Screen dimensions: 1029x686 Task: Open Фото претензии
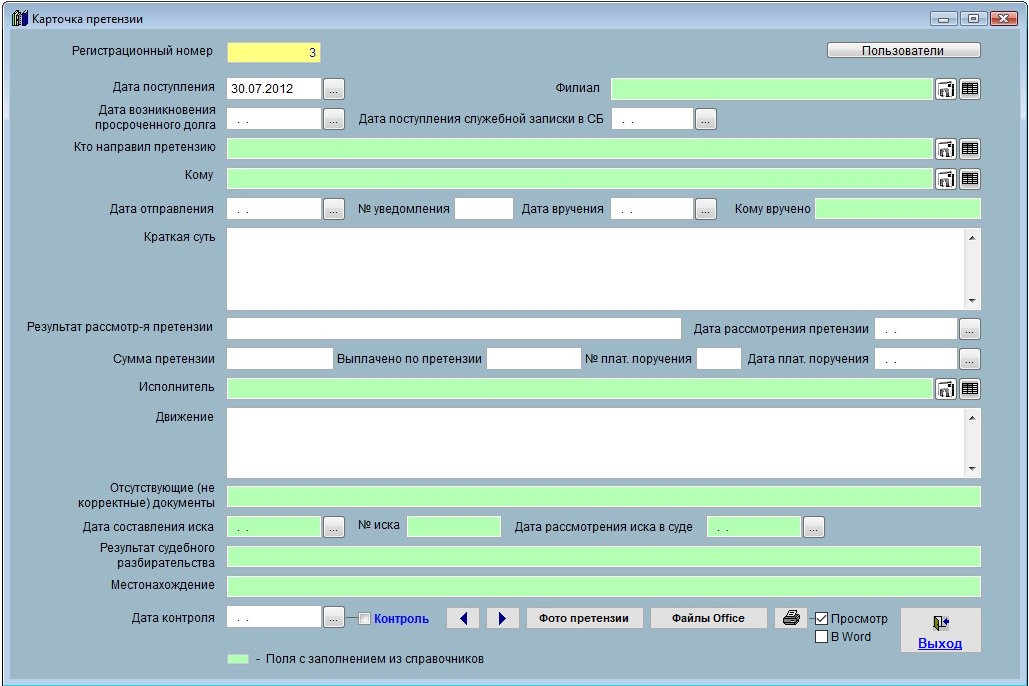click(584, 618)
